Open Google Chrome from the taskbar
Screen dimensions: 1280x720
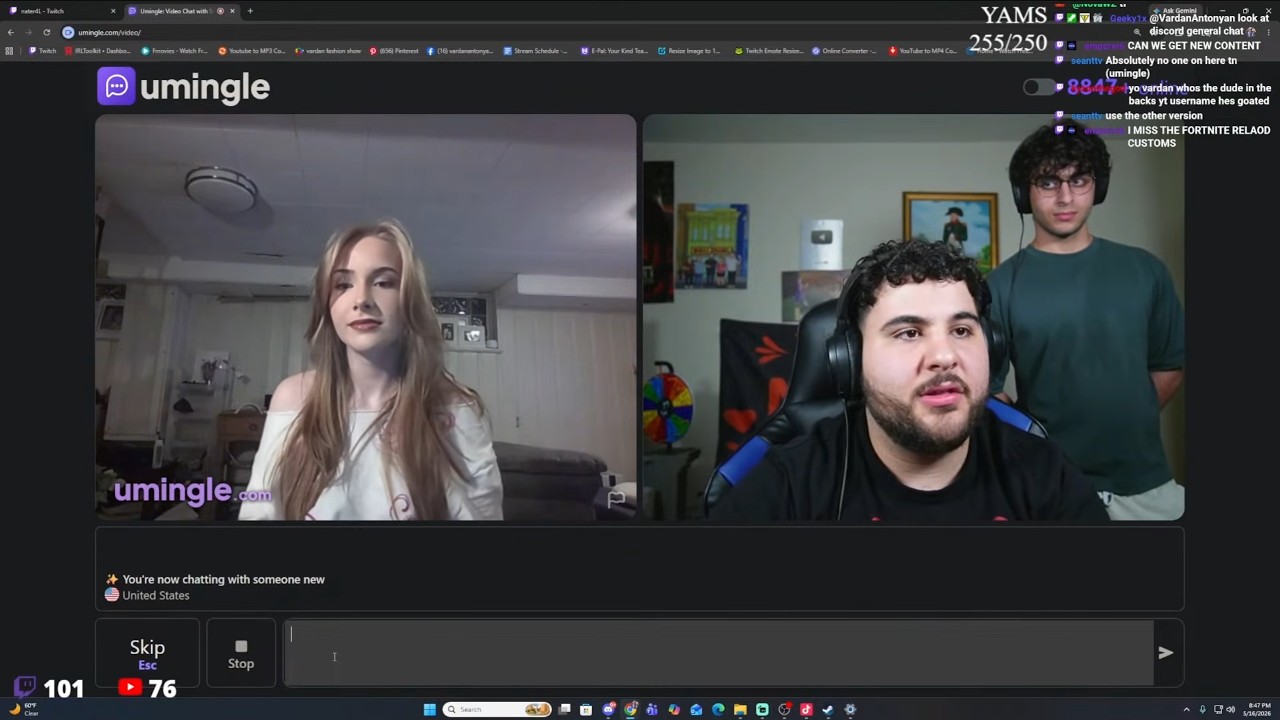(631, 709)
